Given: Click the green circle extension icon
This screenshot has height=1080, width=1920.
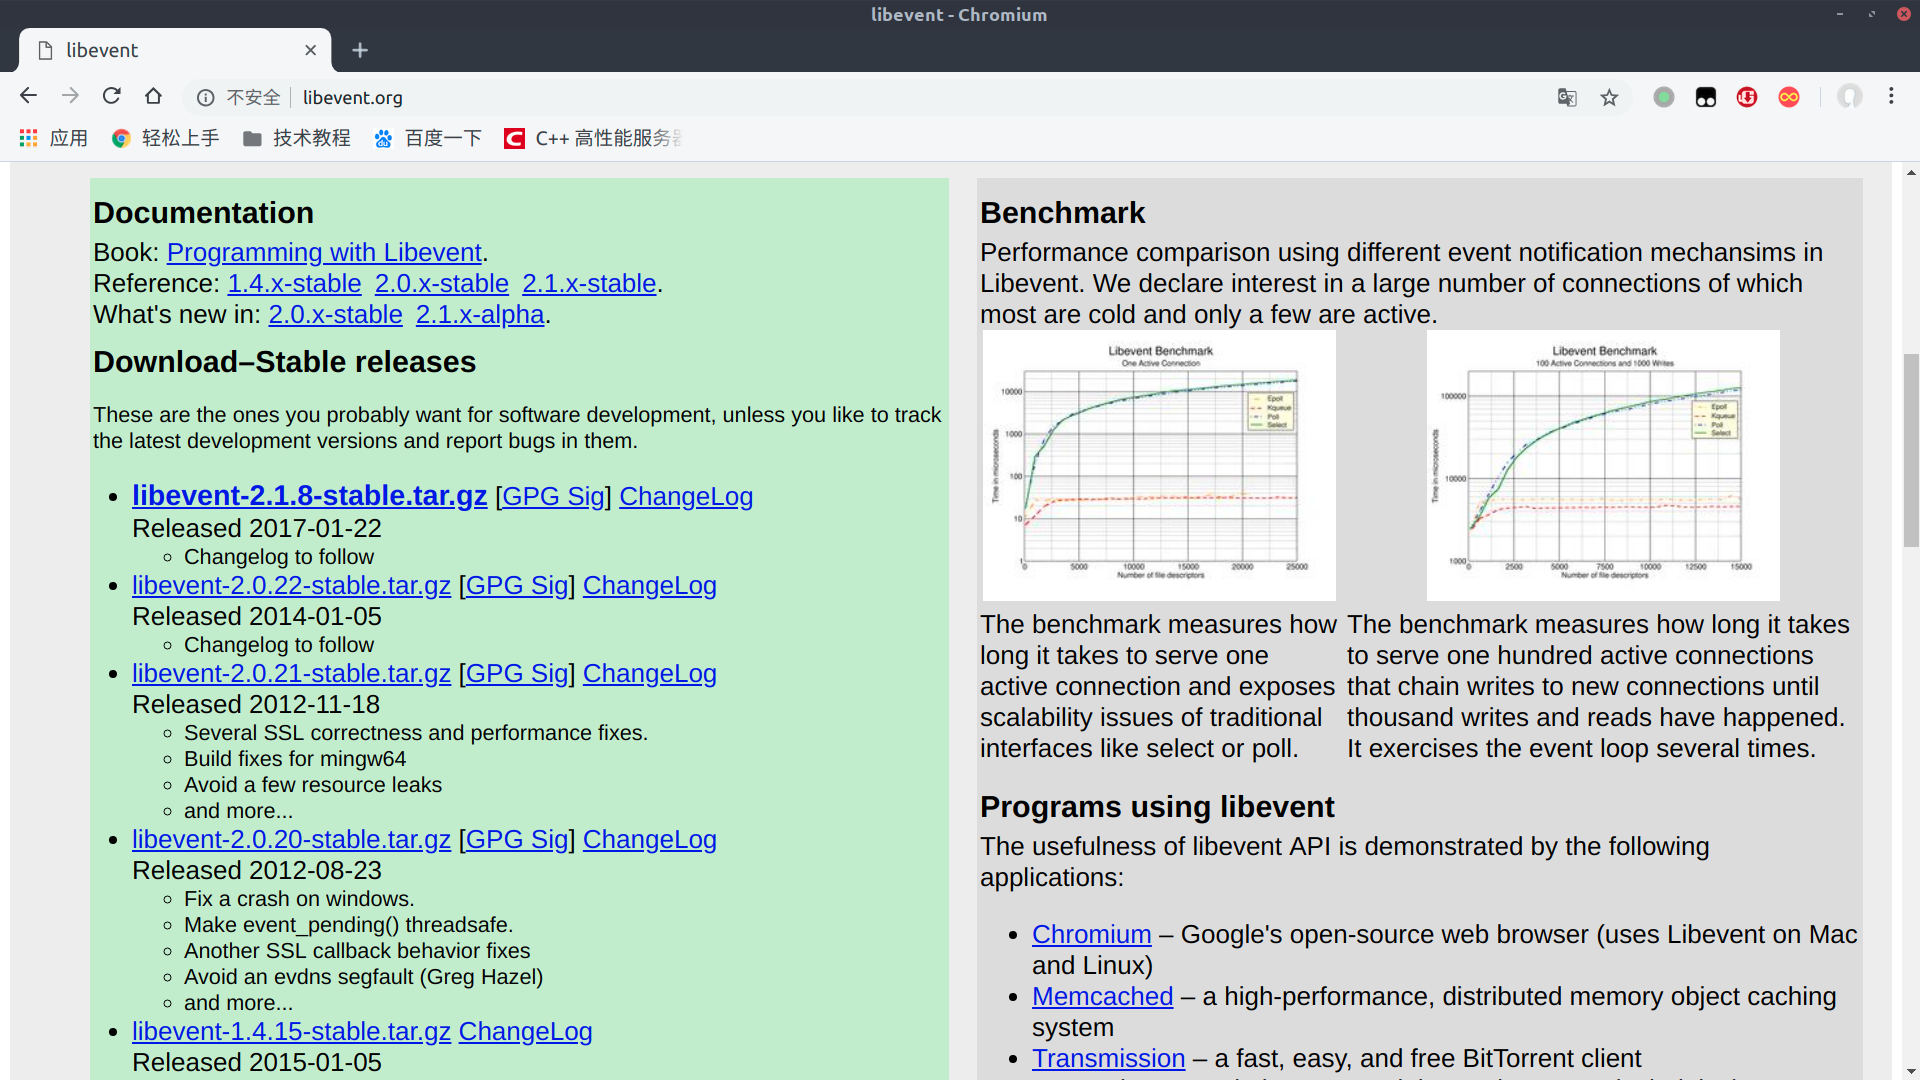Looking at the screenshot, I should coord(1664,97).
